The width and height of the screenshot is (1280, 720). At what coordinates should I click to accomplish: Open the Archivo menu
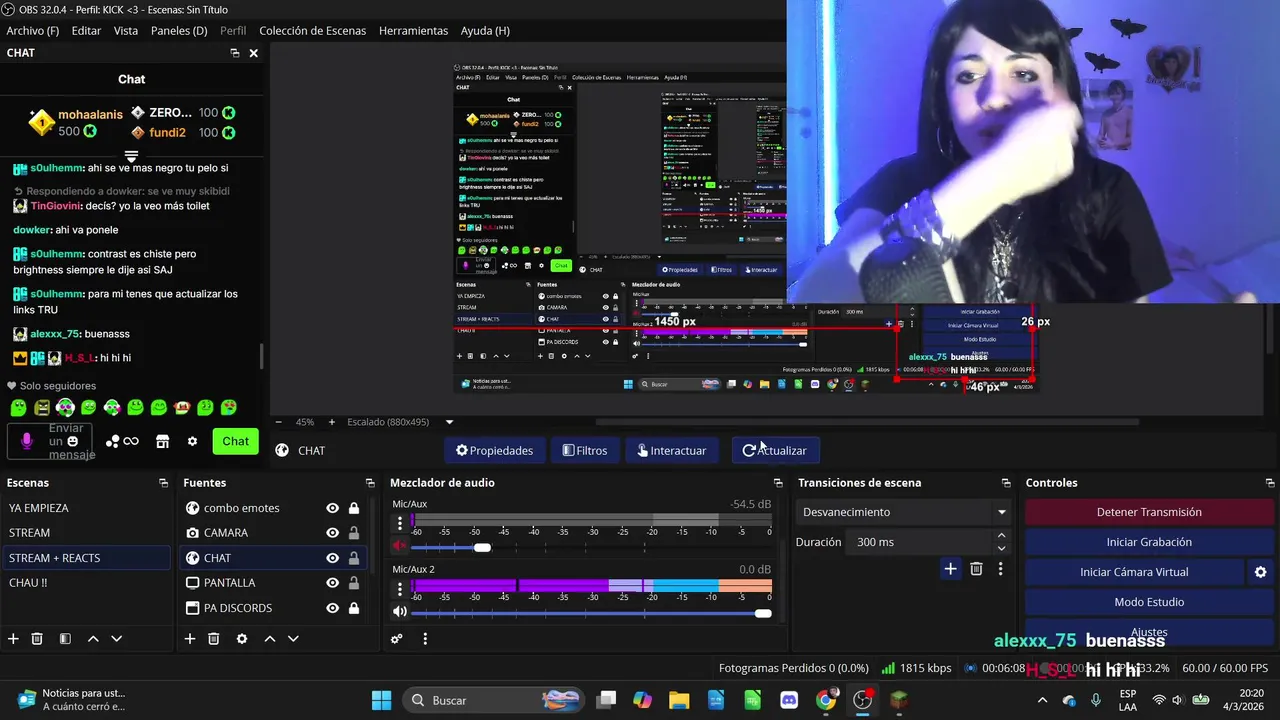point(33,31)
